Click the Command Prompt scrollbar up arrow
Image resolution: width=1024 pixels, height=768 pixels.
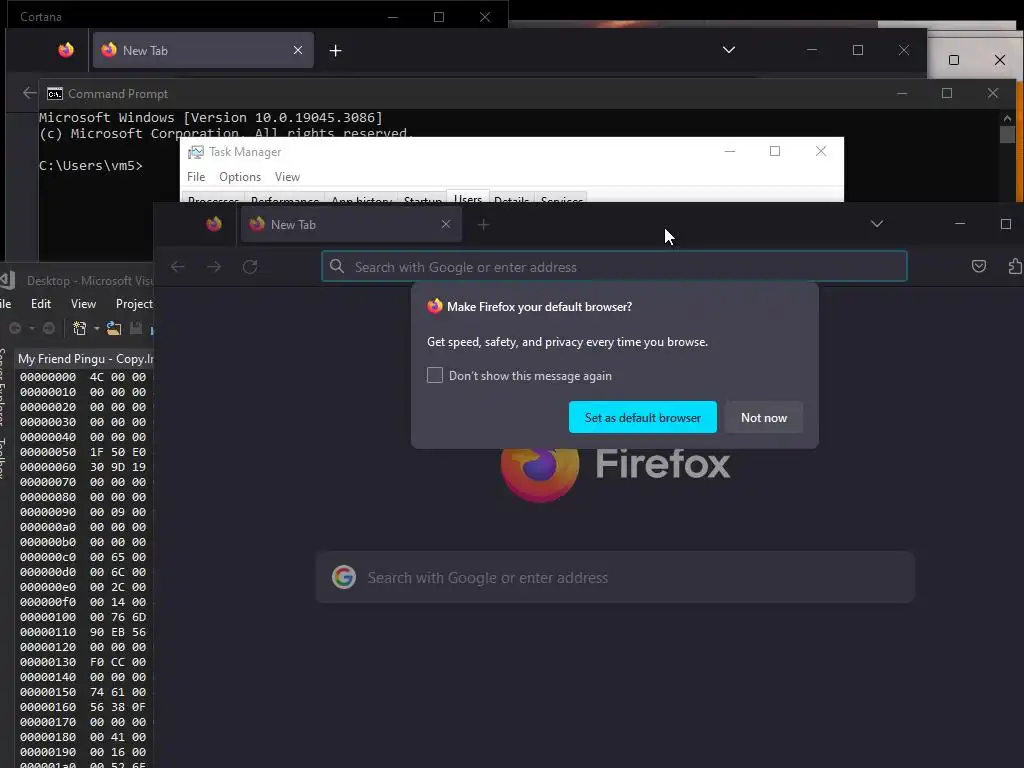click(x=1007, y=118)
